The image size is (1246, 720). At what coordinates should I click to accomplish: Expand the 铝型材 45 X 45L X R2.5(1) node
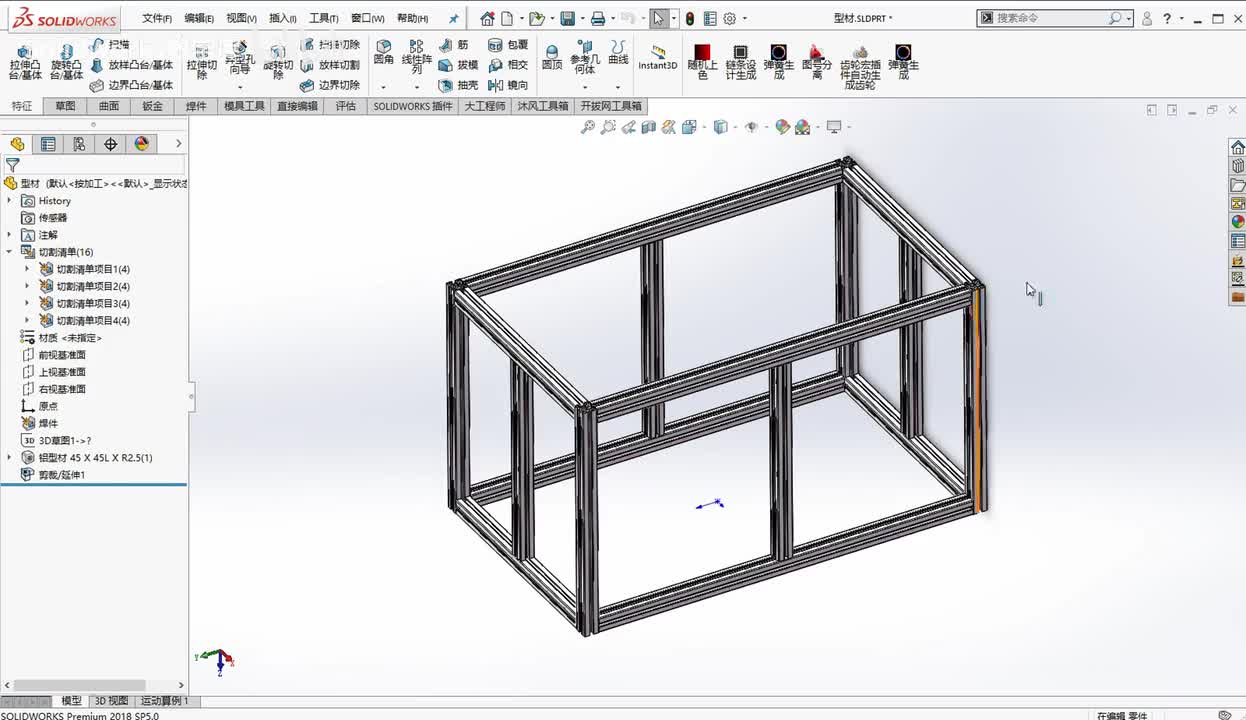click(10, 457)
